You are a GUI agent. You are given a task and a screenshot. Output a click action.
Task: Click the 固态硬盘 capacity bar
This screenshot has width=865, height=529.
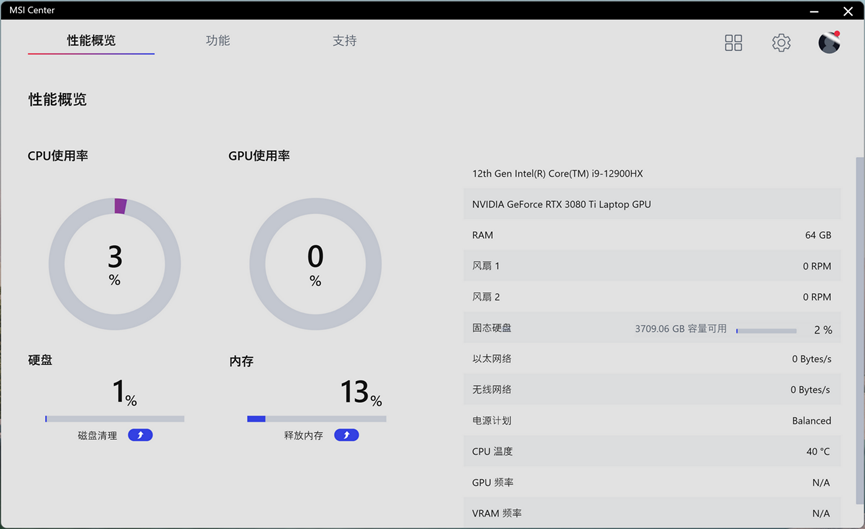(766, 330)
